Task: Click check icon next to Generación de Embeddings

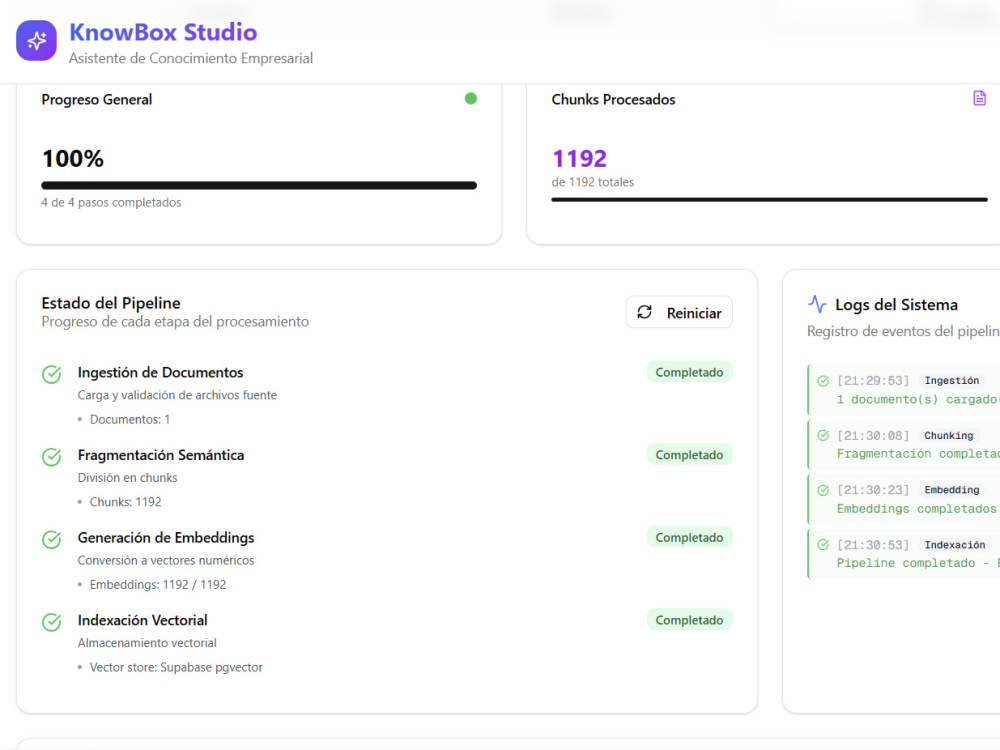Action: tap(52, 540)
